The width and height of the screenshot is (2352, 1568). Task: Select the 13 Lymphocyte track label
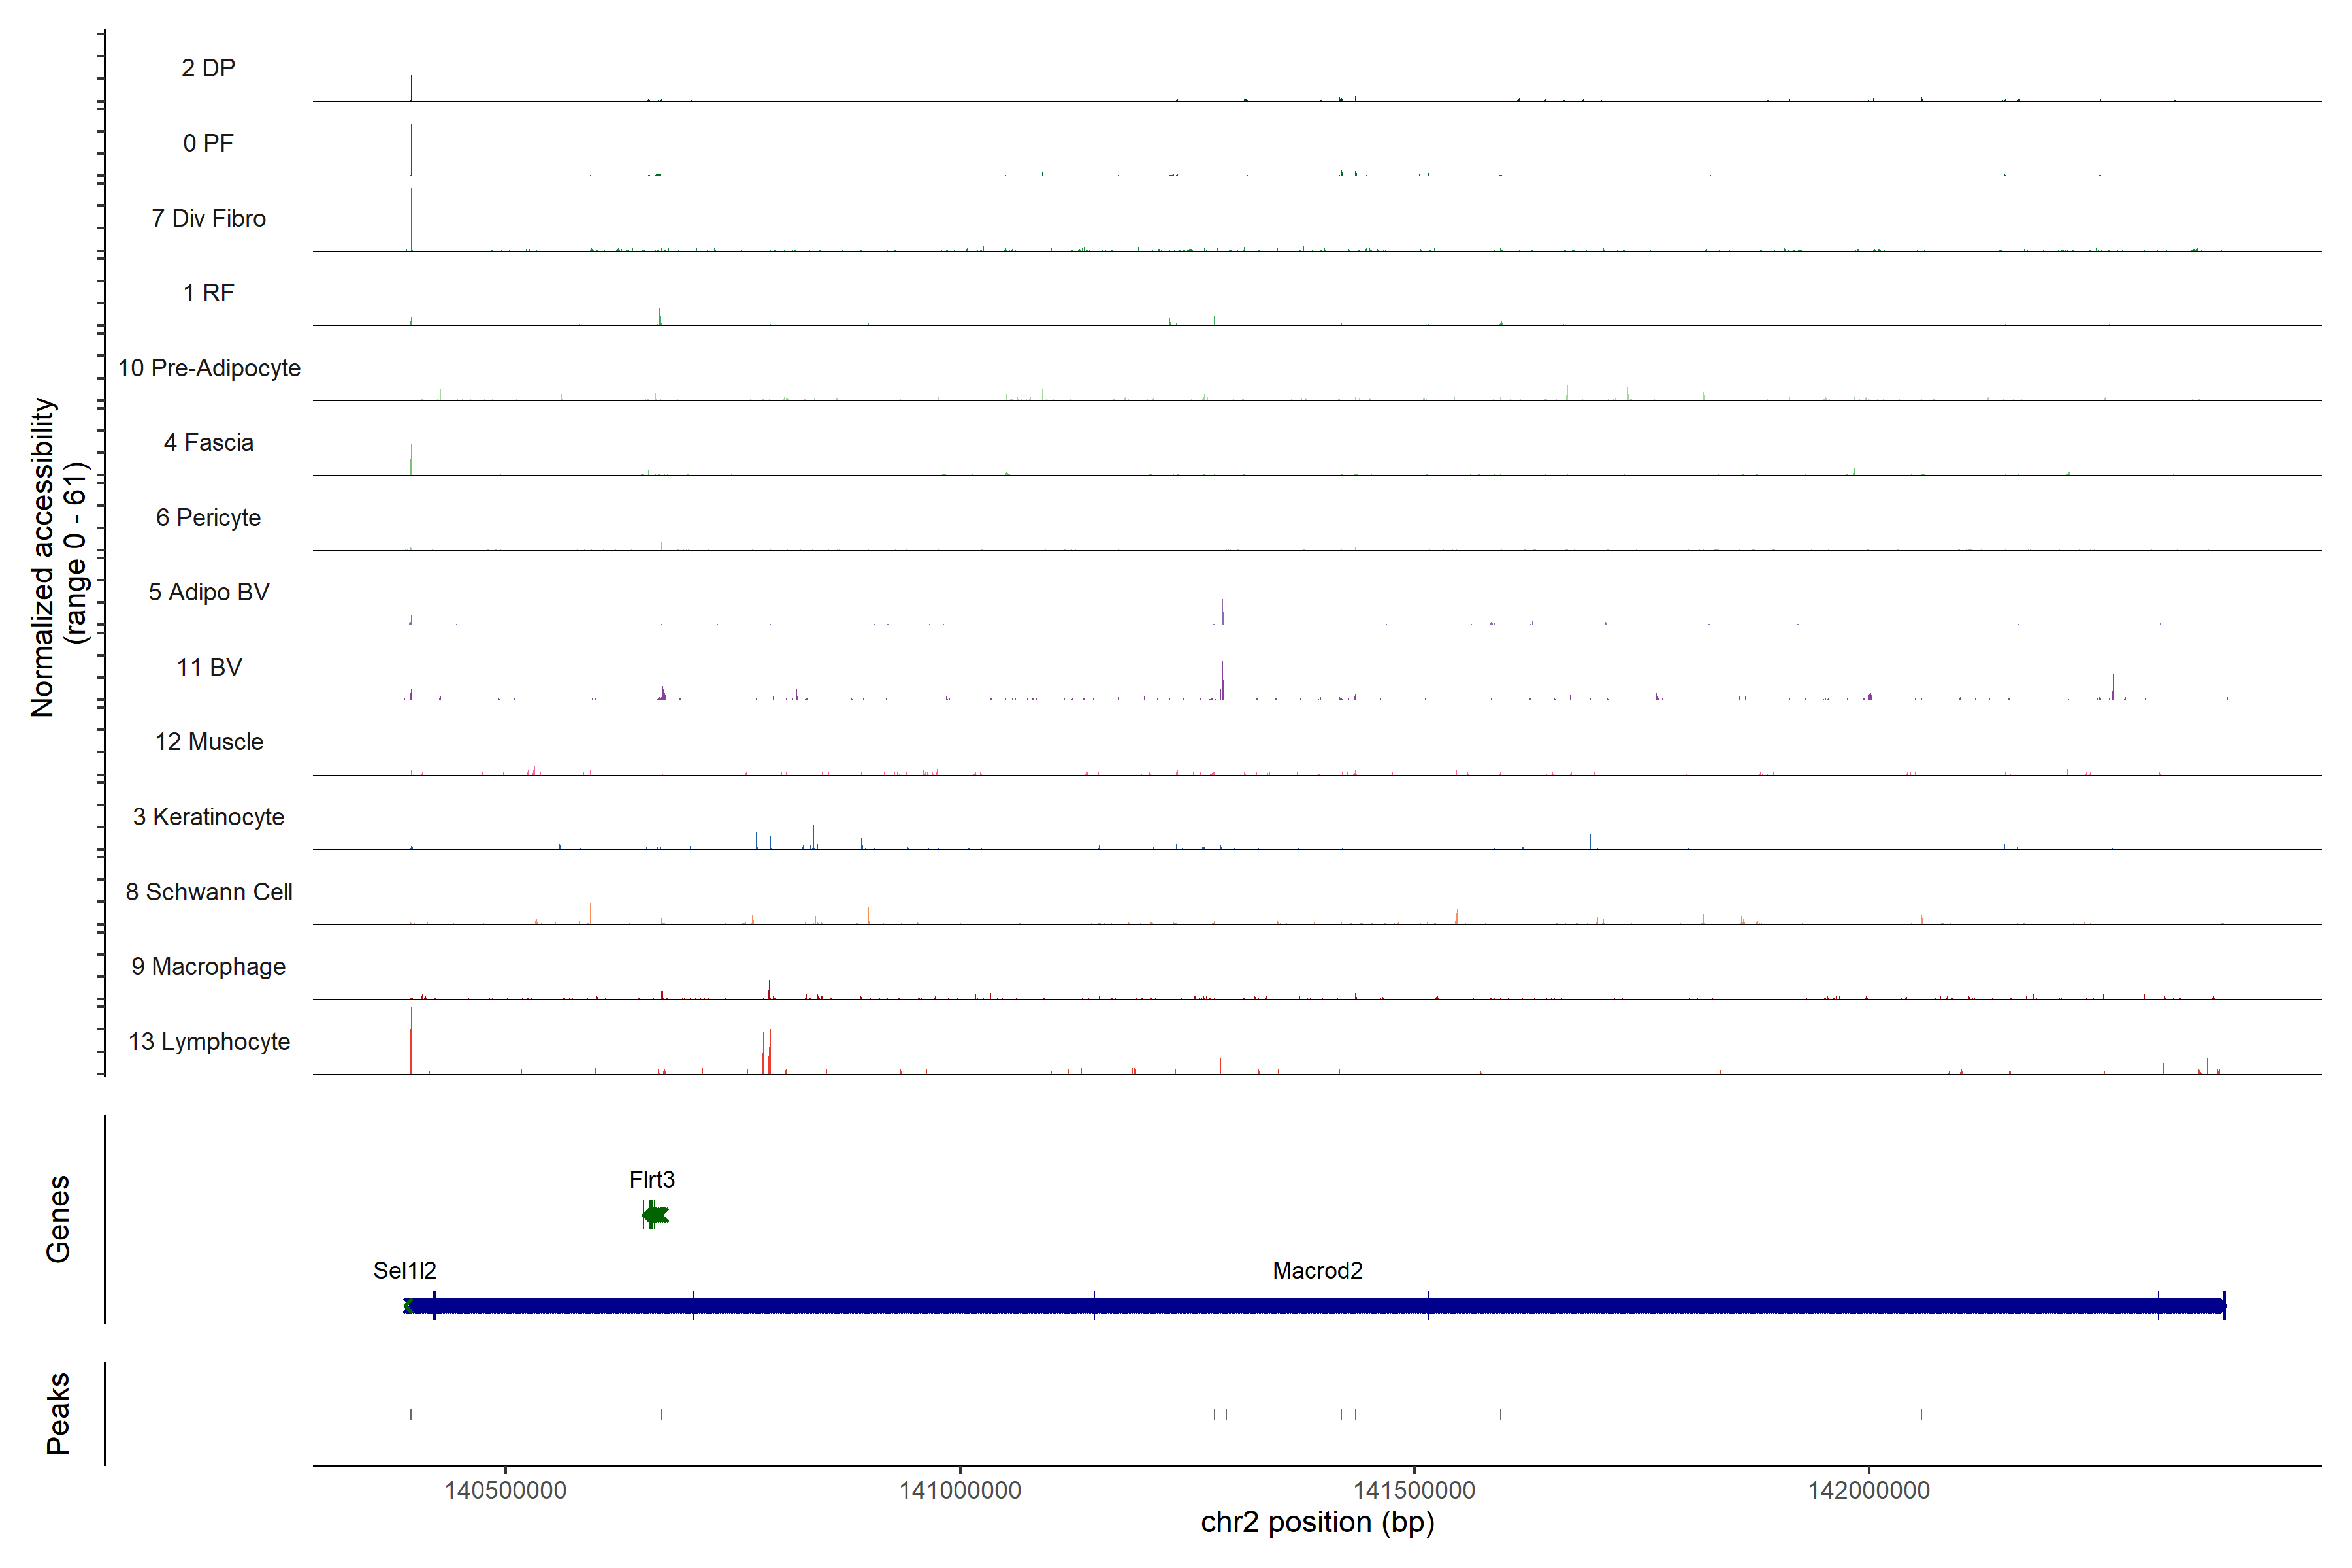pos(208,1041)
